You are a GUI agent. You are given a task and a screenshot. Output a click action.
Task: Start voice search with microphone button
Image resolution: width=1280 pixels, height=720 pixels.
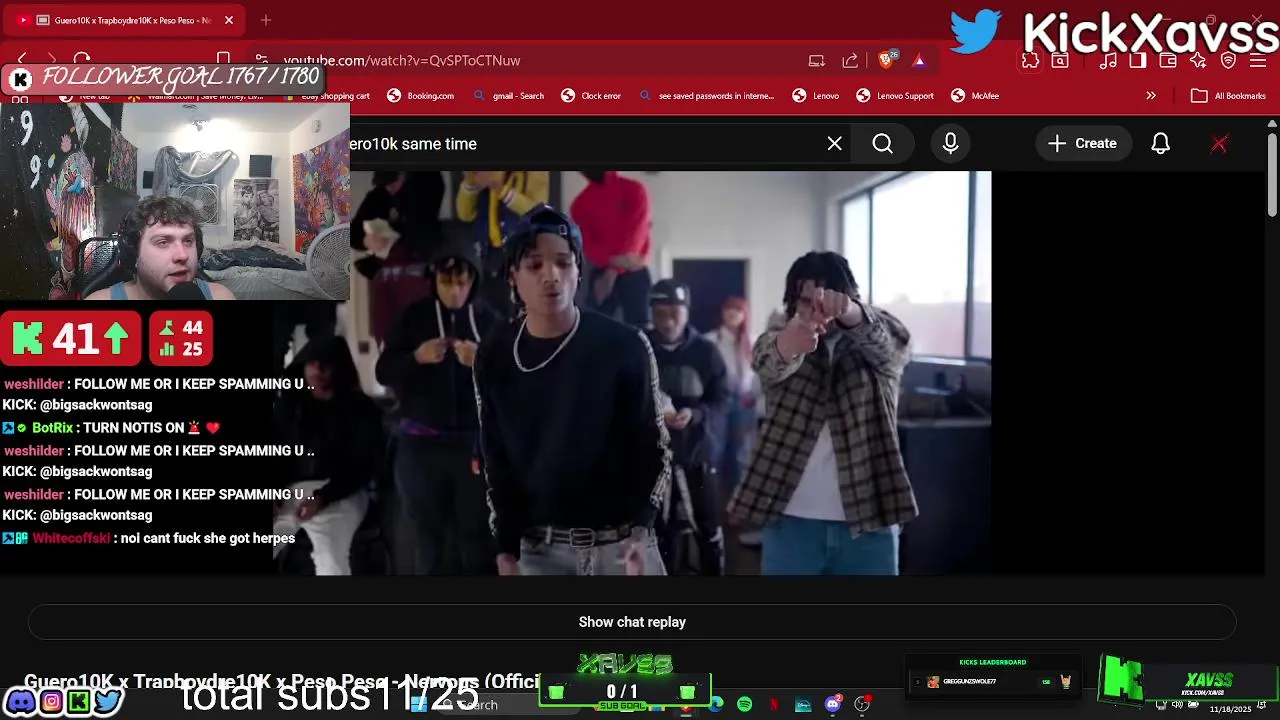pyautogui.click(x=951, y=144)
